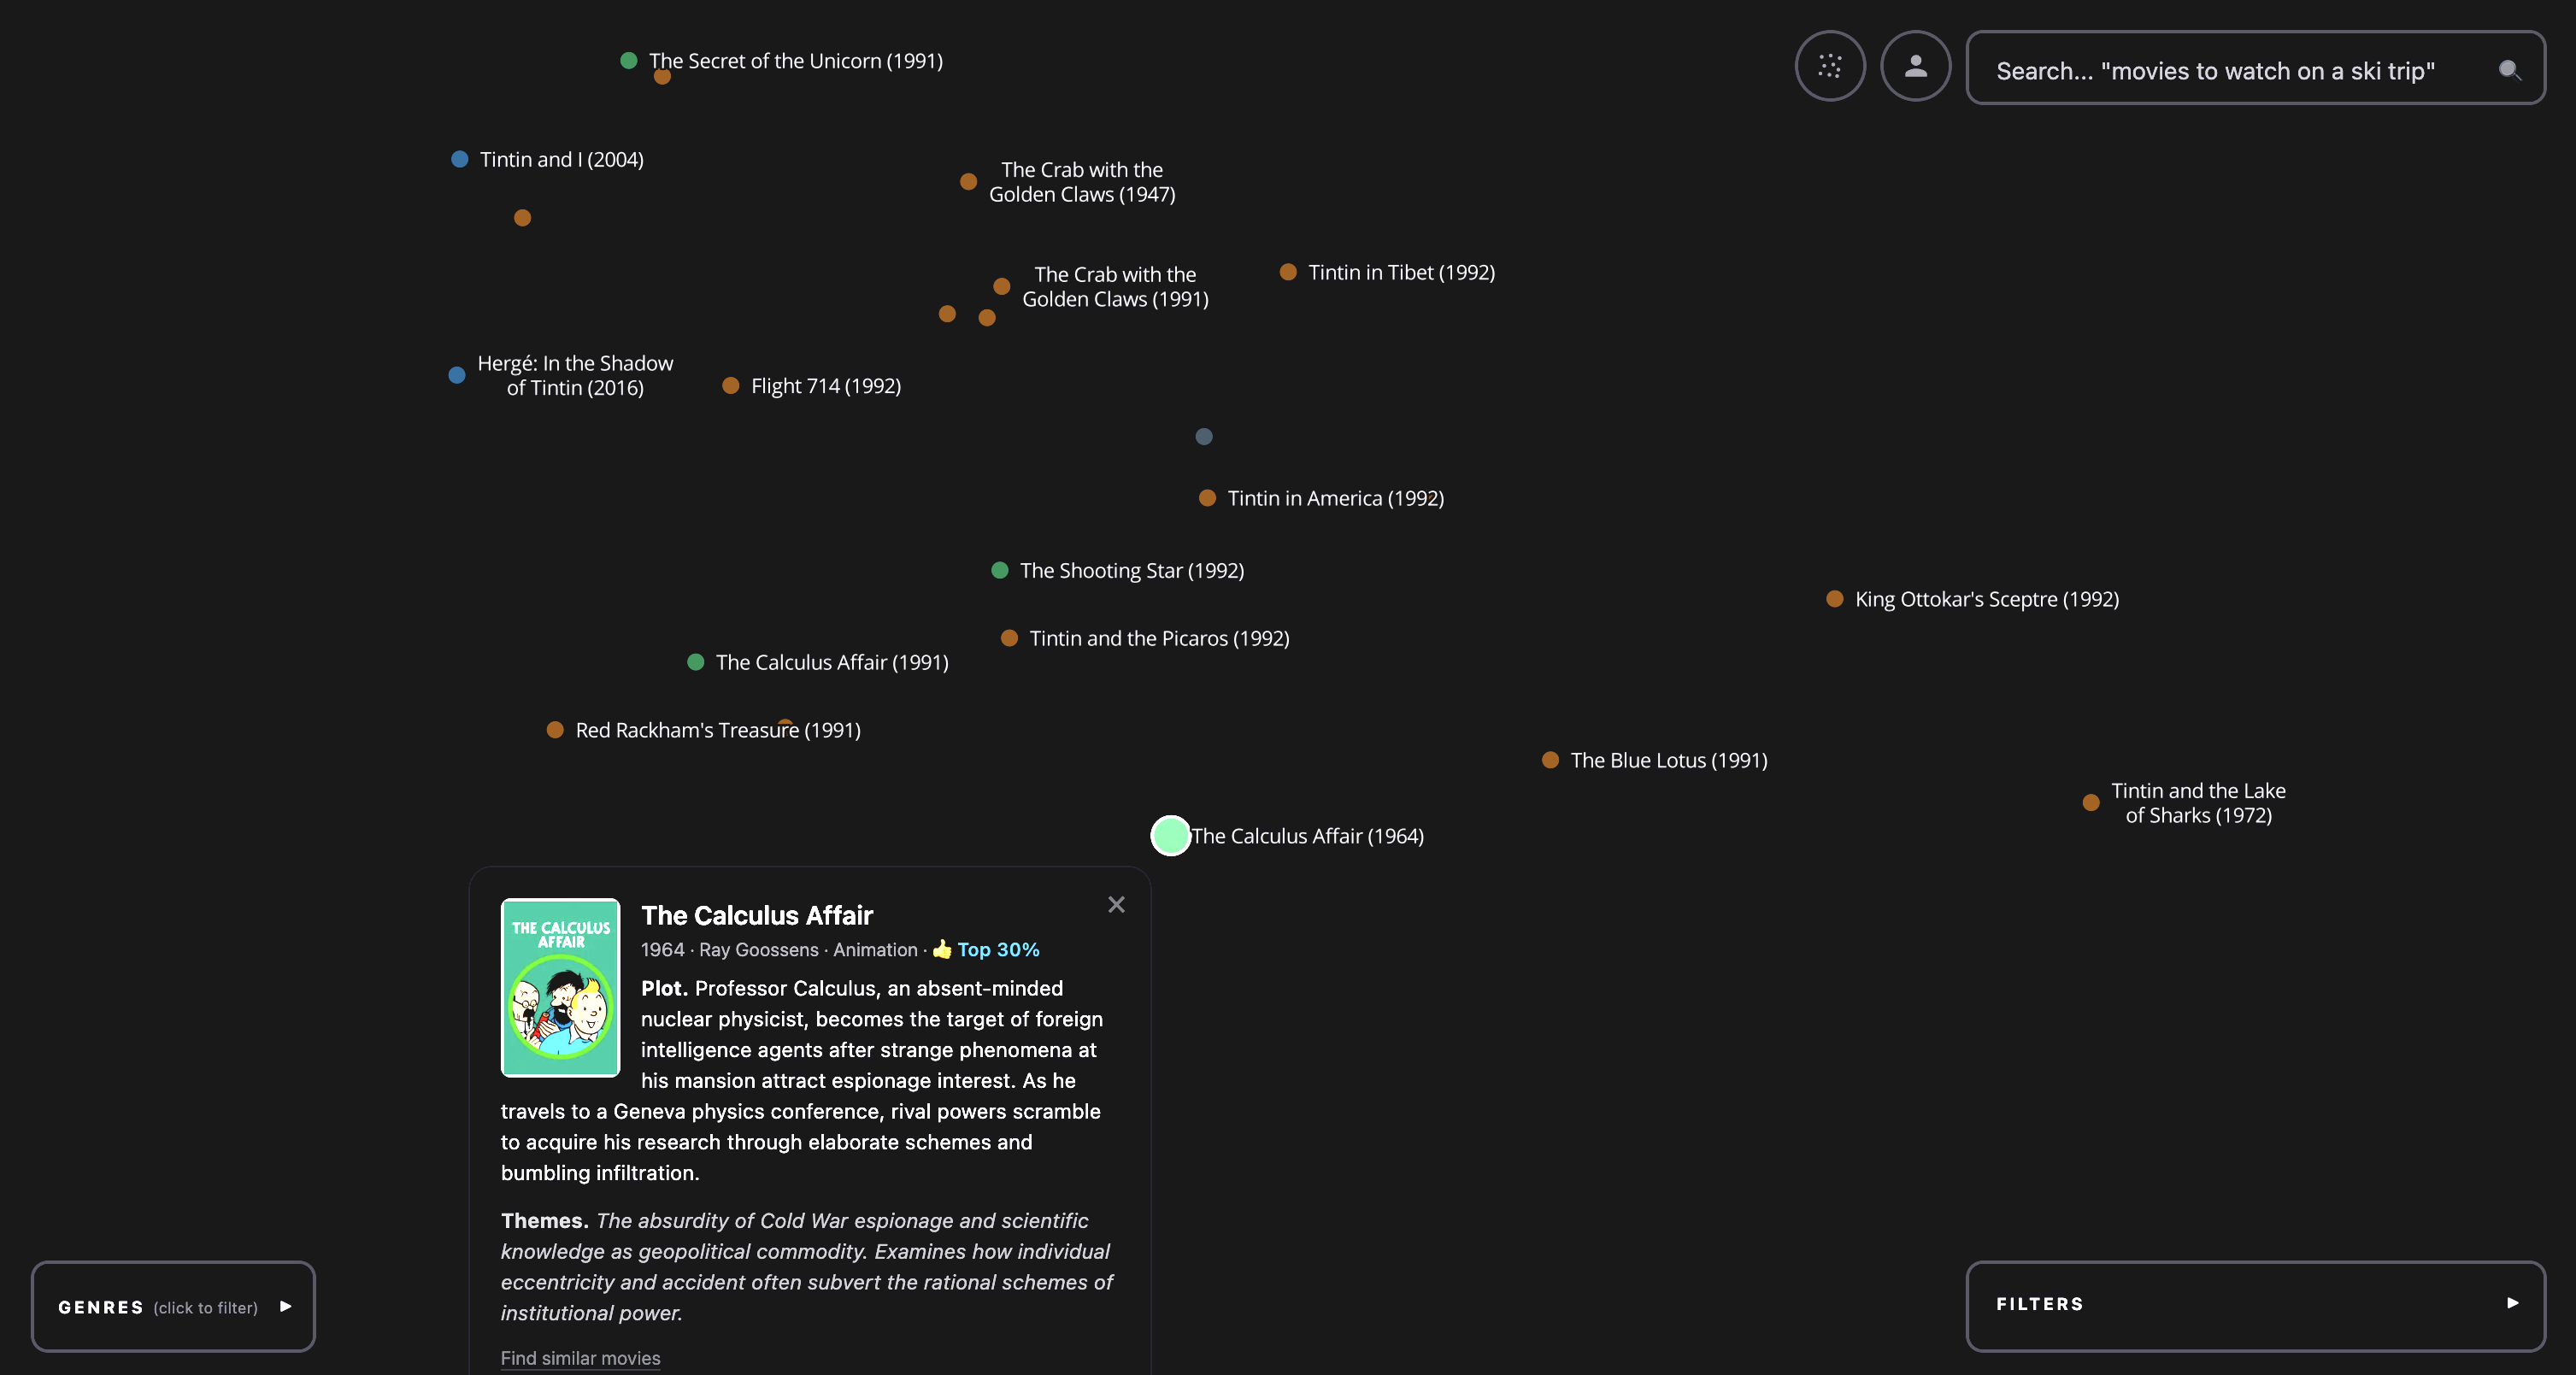Type in the movie search field
Image resolution: width=2576 pixels, height=1375 pixels.
(x=2230, y=70)
